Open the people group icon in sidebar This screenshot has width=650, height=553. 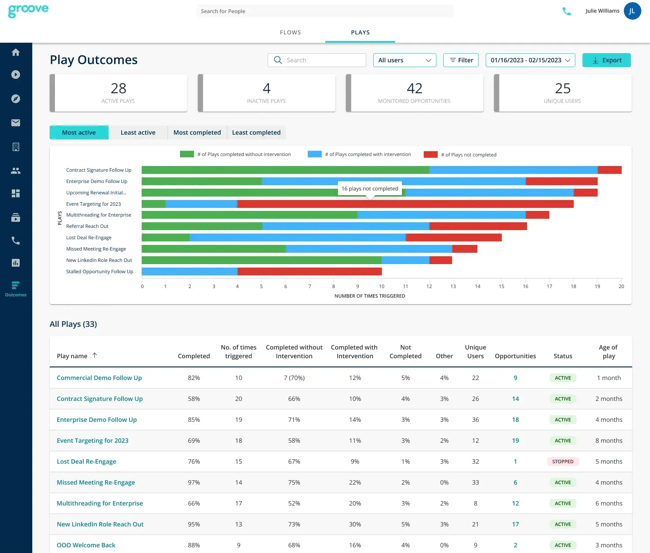point(16,170)
